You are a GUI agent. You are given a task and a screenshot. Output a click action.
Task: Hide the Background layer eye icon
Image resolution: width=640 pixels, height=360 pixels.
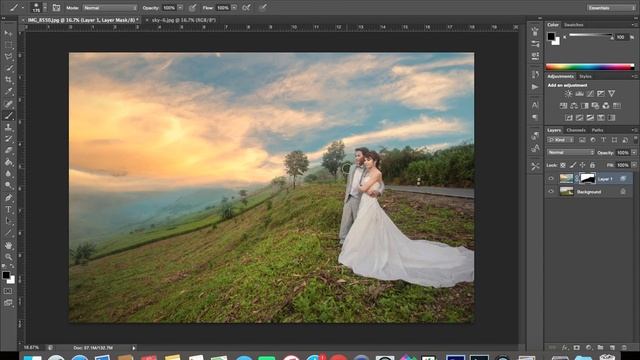551,191
